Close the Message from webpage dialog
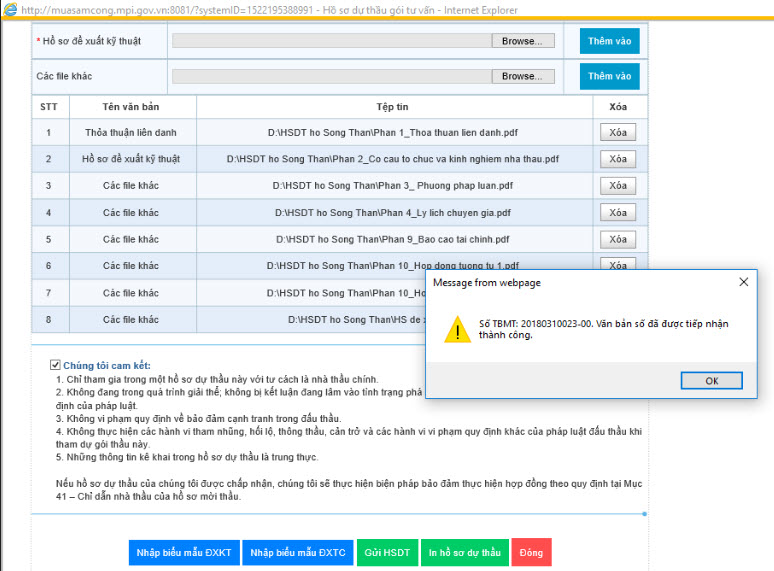 (743, 282)
